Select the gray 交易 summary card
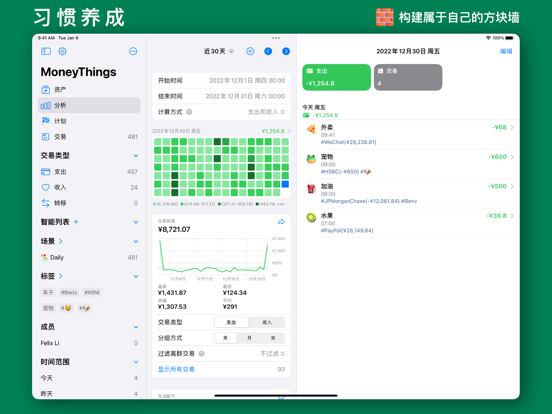Image resolution: width=552 pixels, height=414 pixels. 408,77
